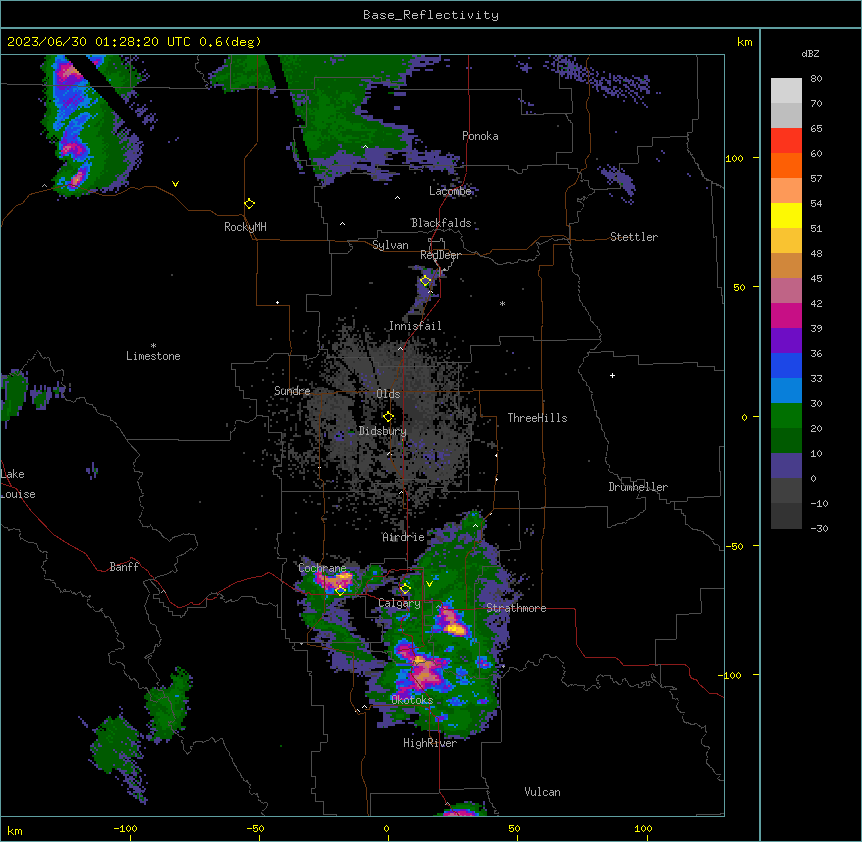Select the Banff label
Viewport: 862px width, 842px height.
click(x=124, y=567)
